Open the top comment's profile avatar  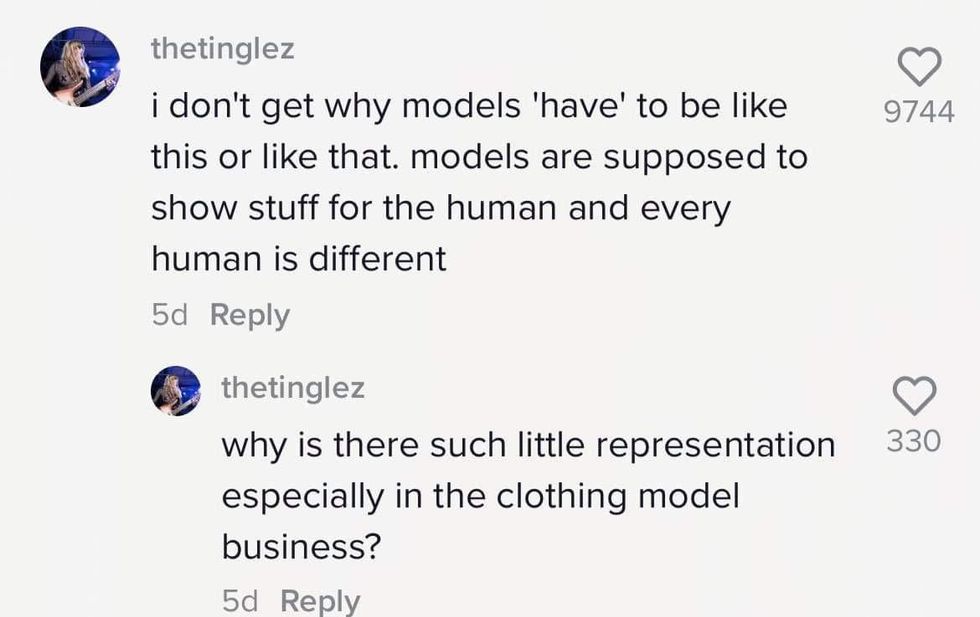pos(79,68)
